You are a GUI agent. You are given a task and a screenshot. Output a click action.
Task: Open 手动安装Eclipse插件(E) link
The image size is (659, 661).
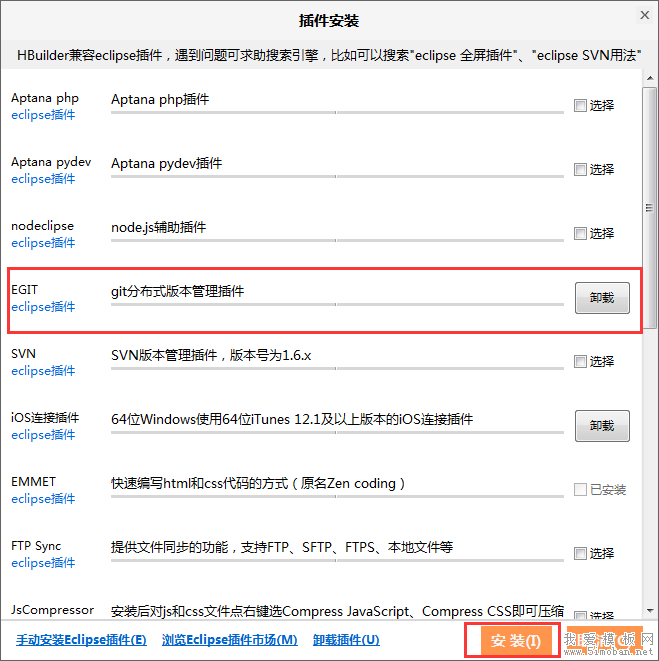(x=81, y=640)
